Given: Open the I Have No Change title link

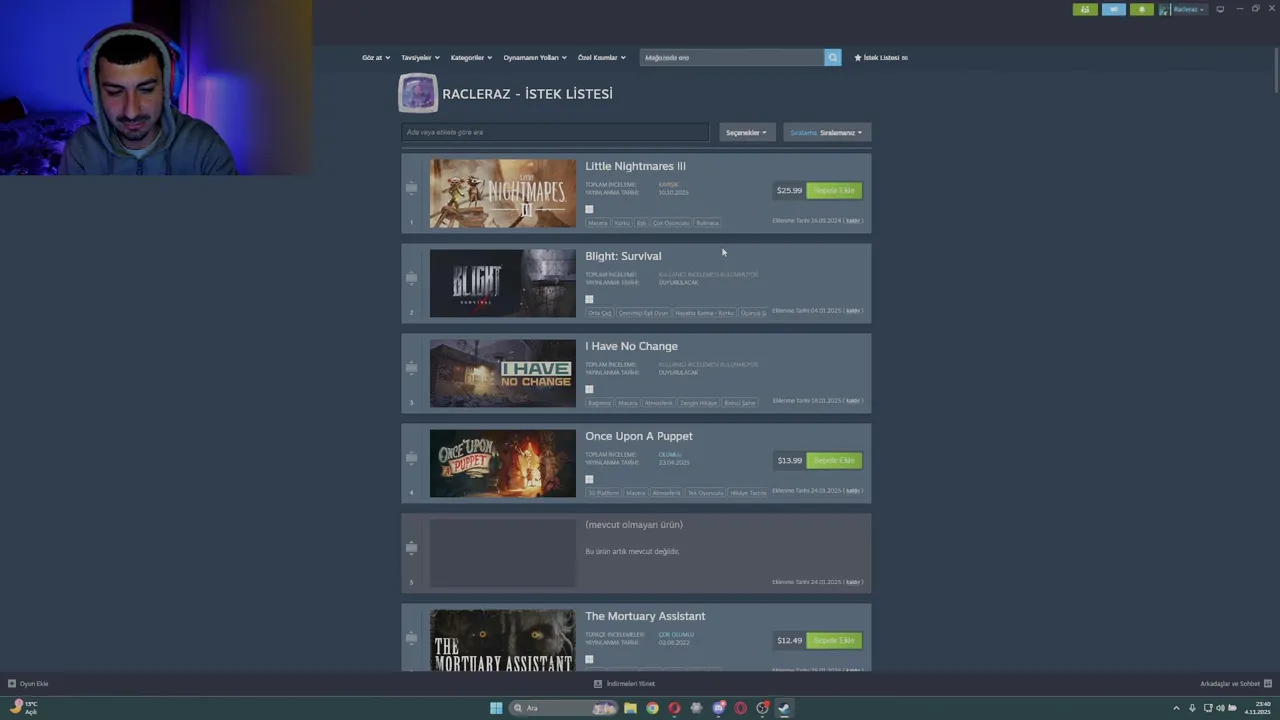Looking at the screenshot, I should click(631, 346).
